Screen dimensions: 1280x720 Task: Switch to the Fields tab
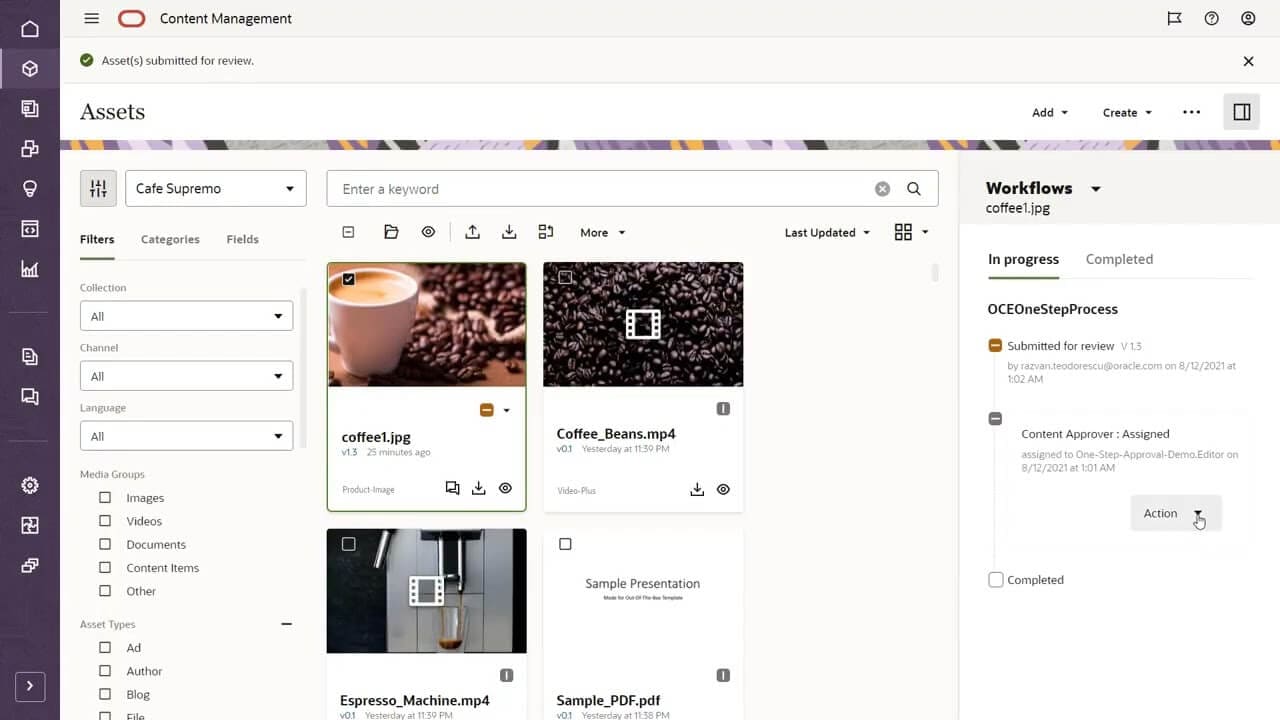243,239
